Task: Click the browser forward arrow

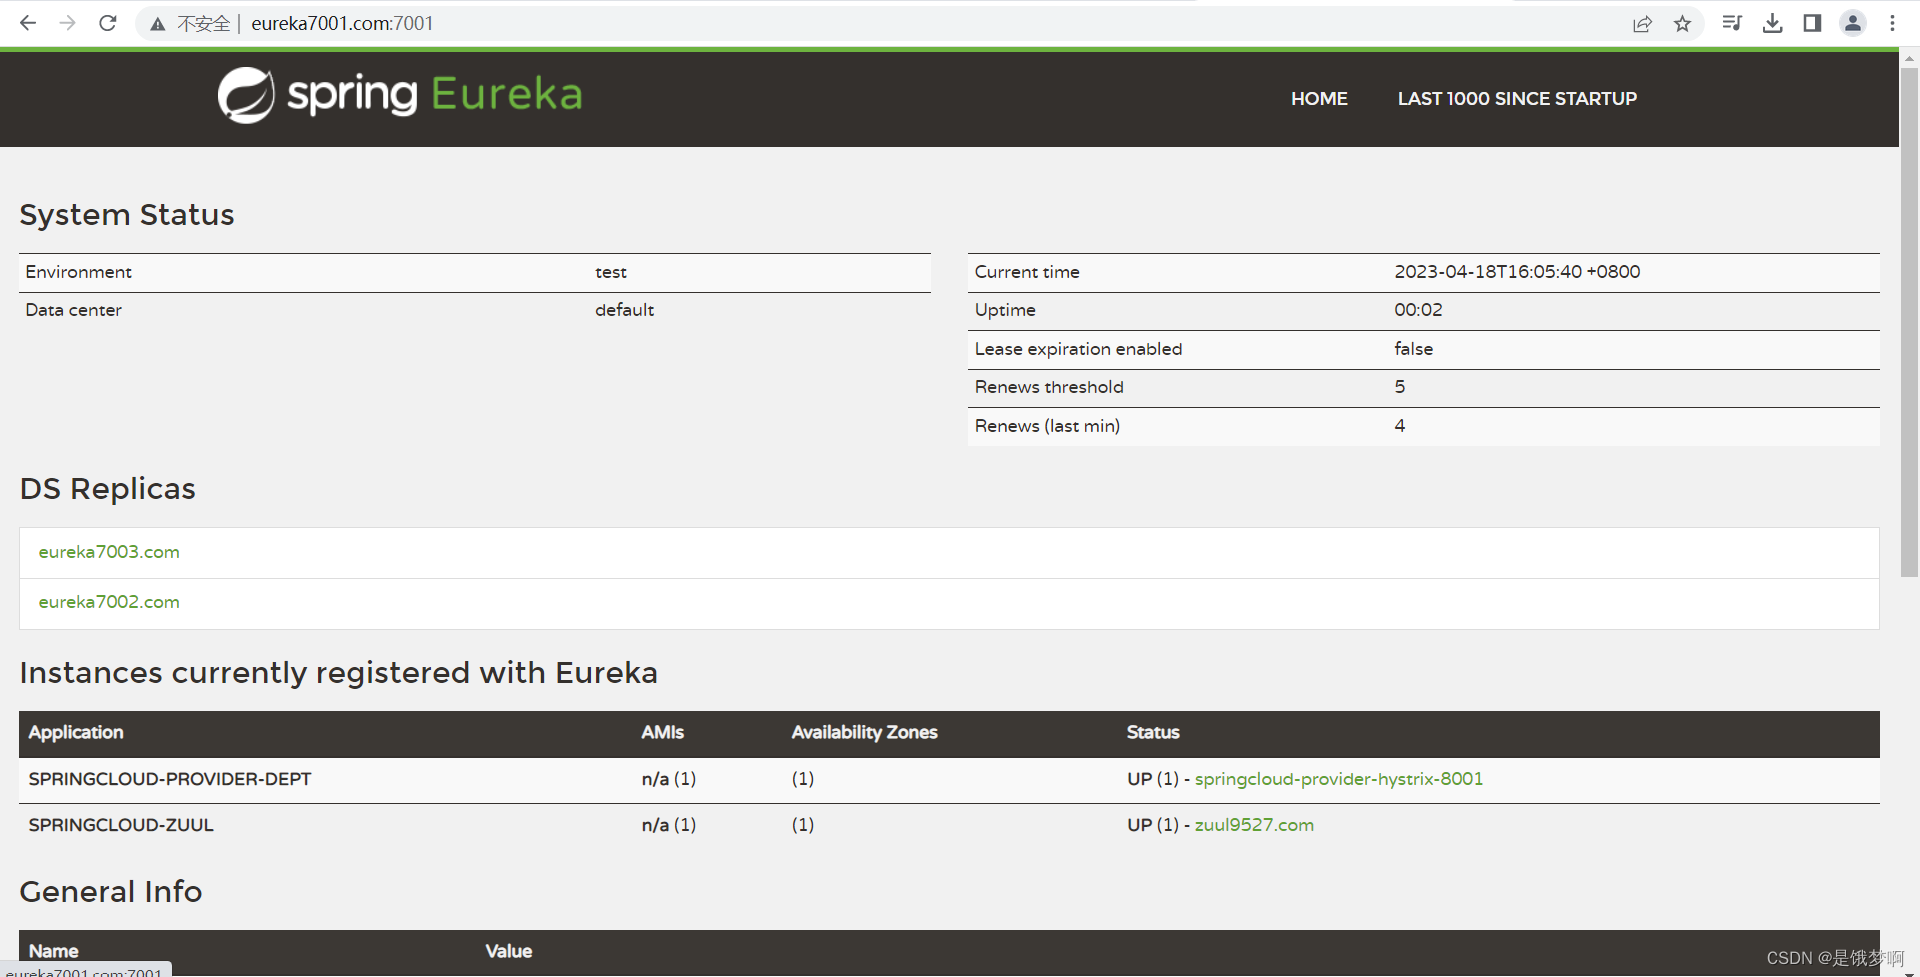Action: 68,23
